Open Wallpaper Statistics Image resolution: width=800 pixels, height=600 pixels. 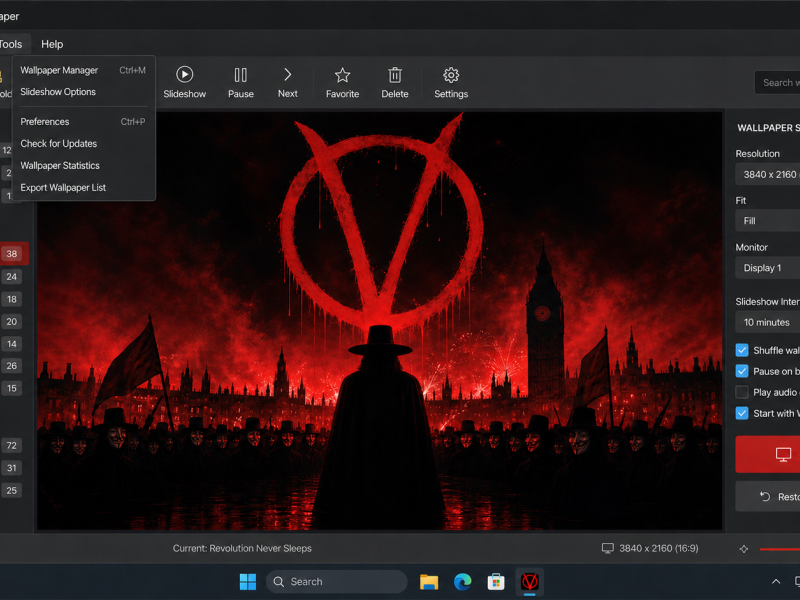[x=83, y=165]
